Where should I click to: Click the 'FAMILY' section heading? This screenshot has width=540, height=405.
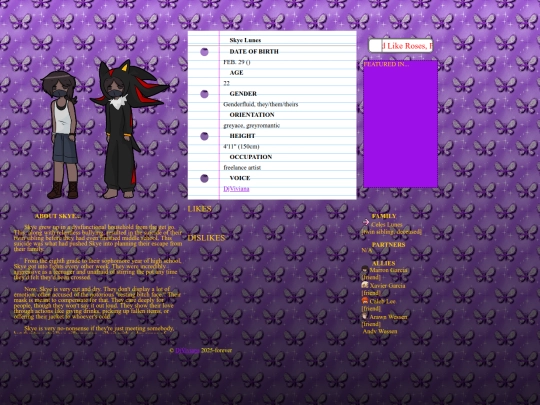point(384,216)
